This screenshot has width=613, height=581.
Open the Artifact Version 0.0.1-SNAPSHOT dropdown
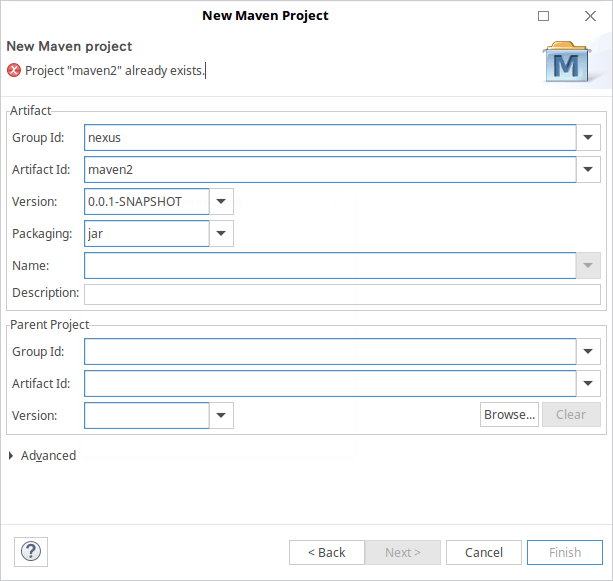[221, 201]
